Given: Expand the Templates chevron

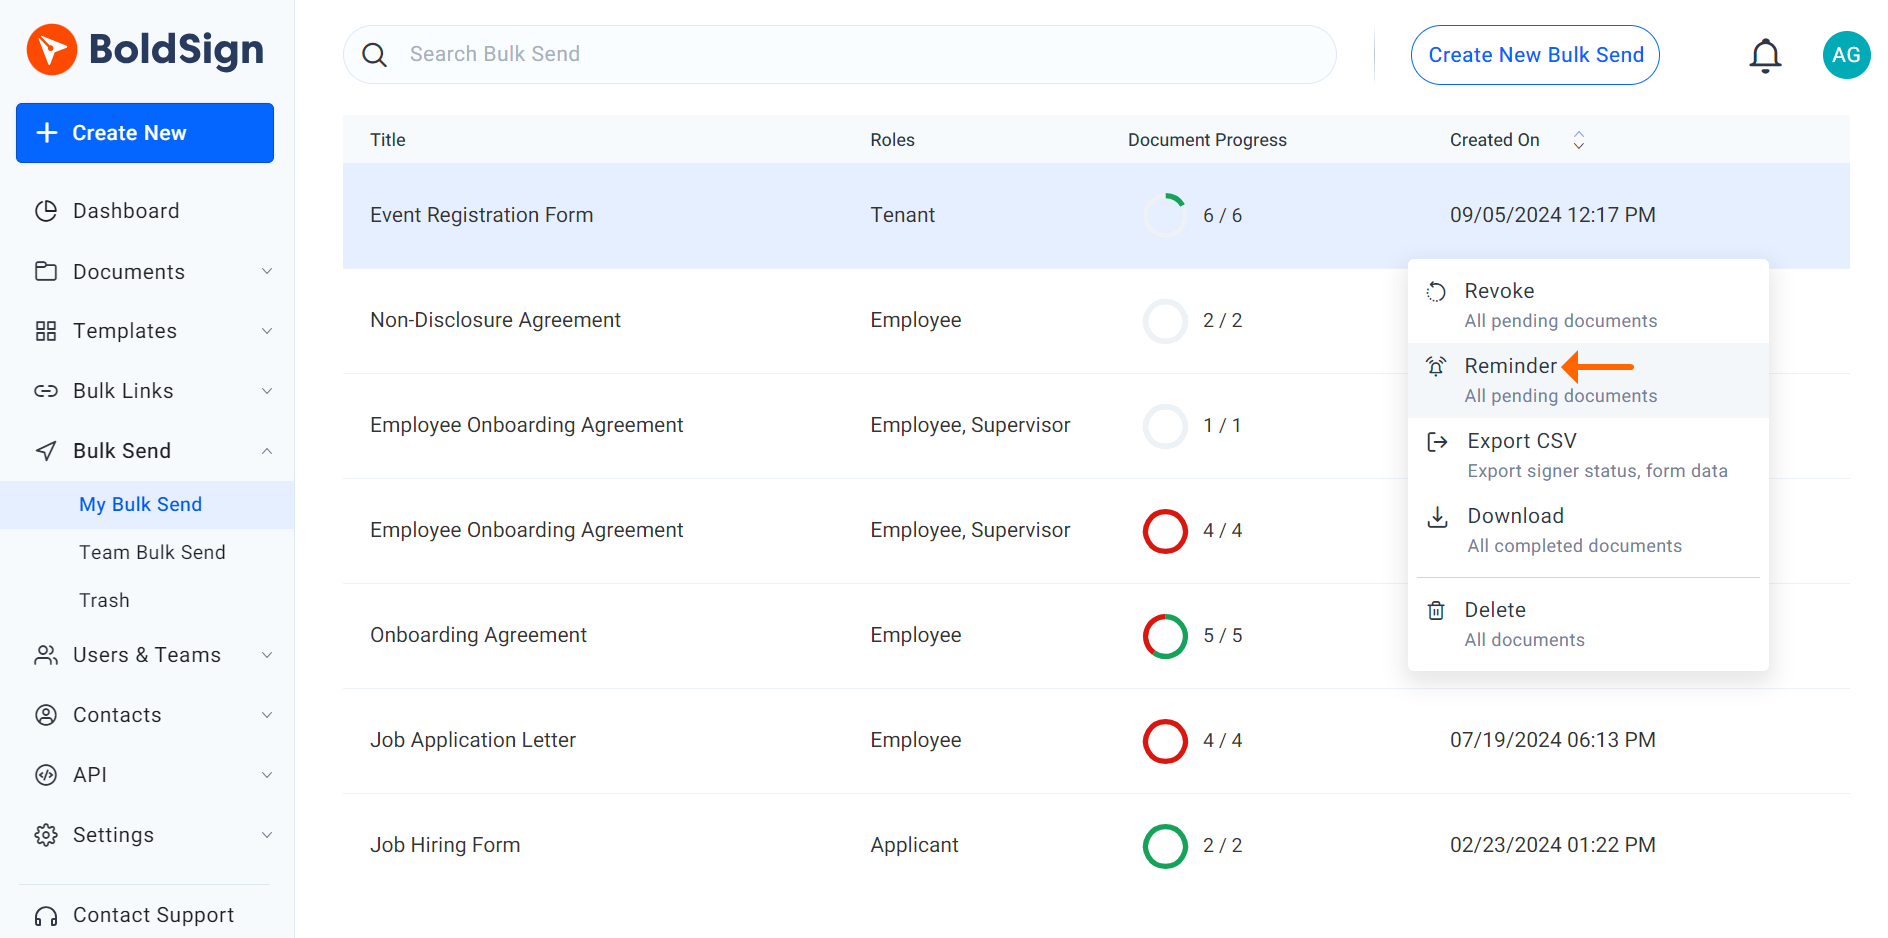Looking at the screenshot, I should (267, 331).
